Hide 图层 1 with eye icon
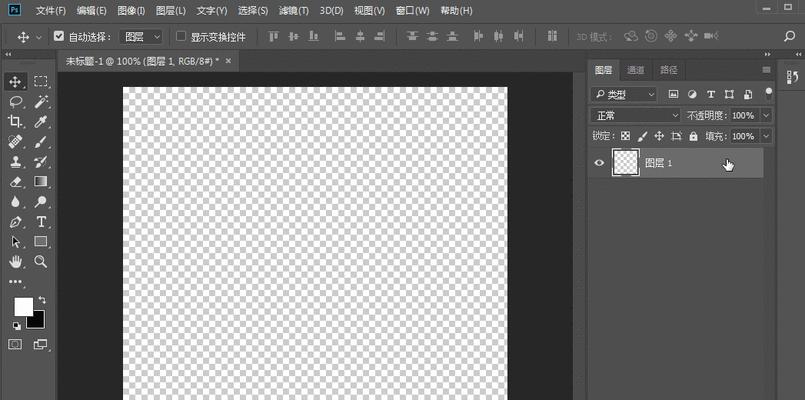This screenshot has height=400, width=805. point(599,163)
